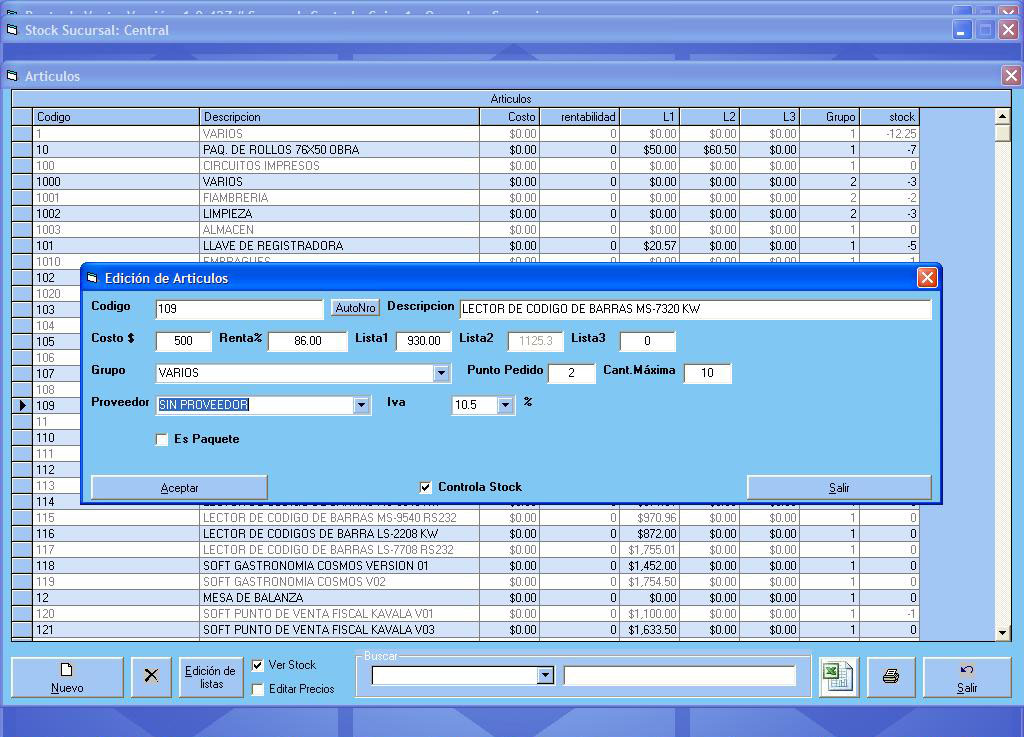Click the Aceptar button

(180, 488)
